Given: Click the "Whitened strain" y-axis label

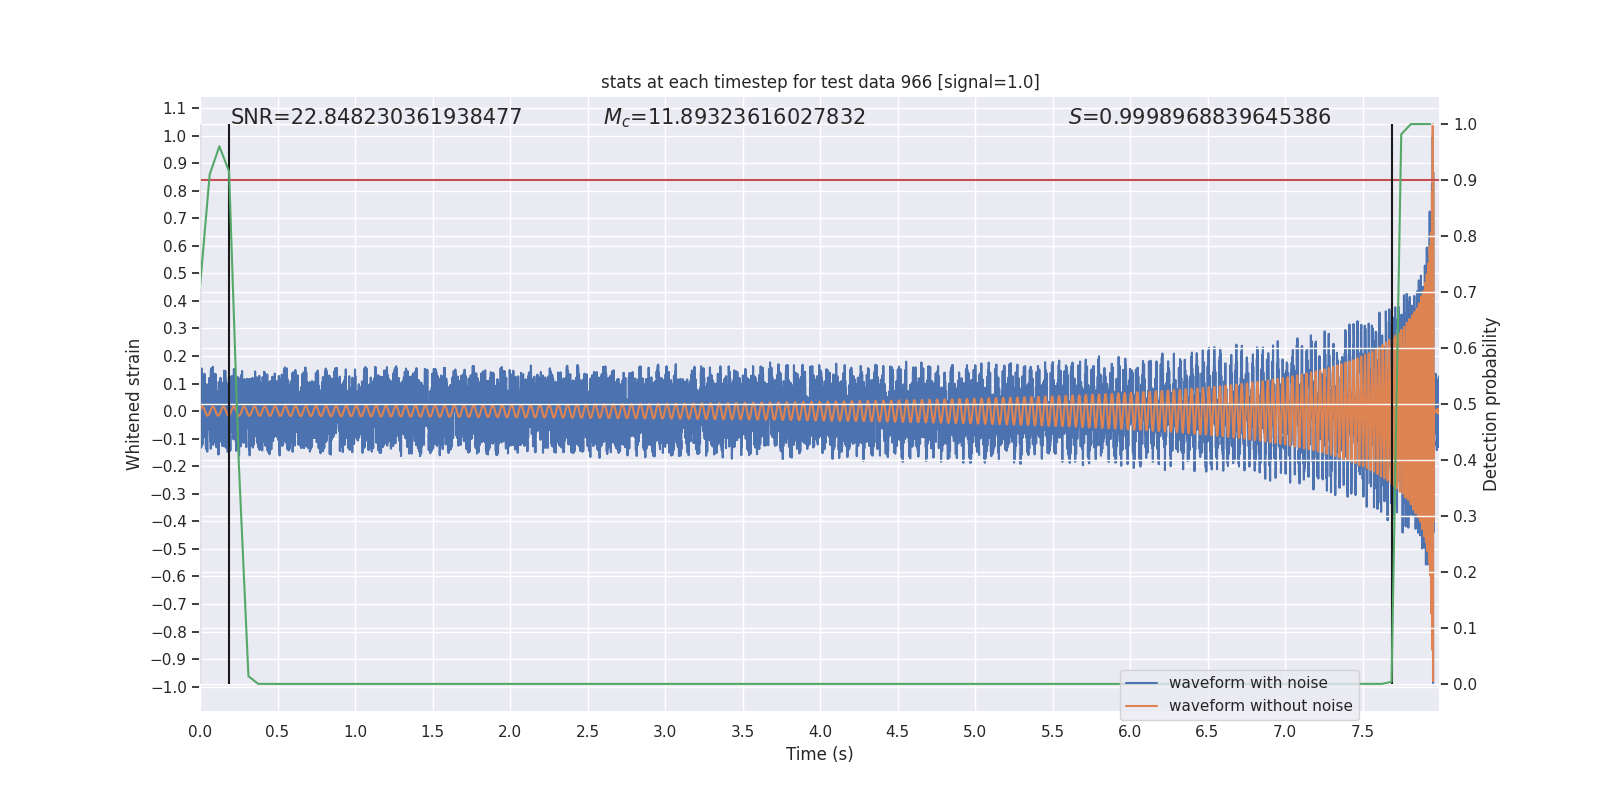Looking at the screenshot, I should point(134,404).
